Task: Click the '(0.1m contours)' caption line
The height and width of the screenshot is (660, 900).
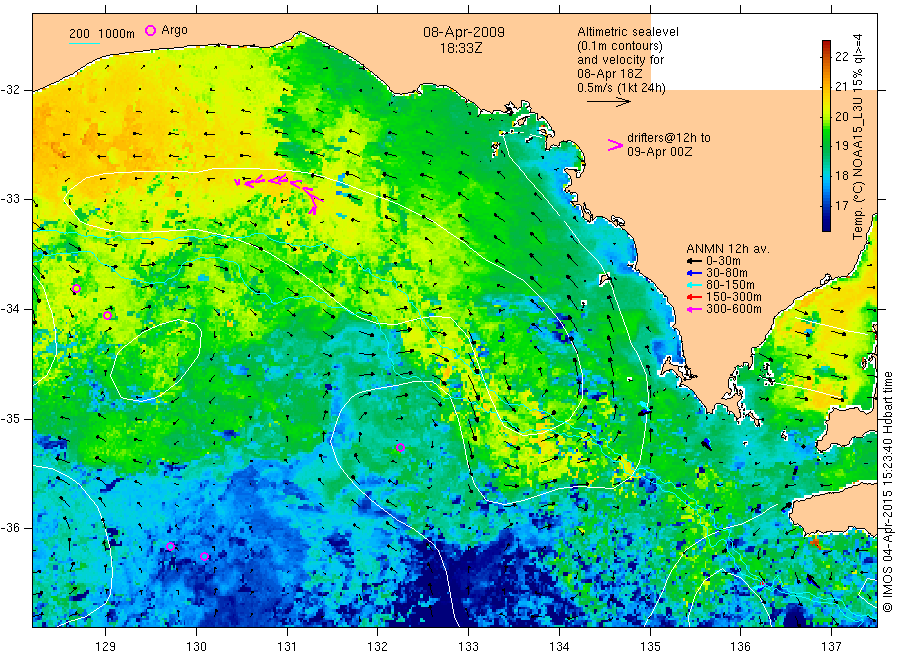Action: click(x=620, y=46)
